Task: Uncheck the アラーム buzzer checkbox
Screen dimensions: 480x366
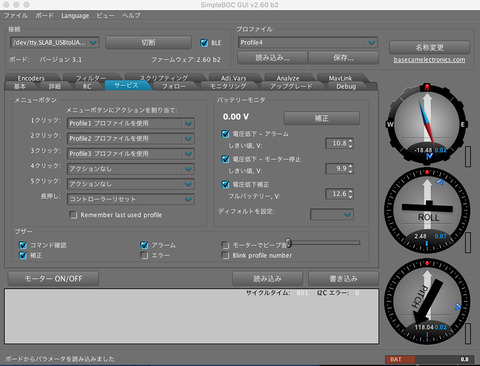Action: 144,245
